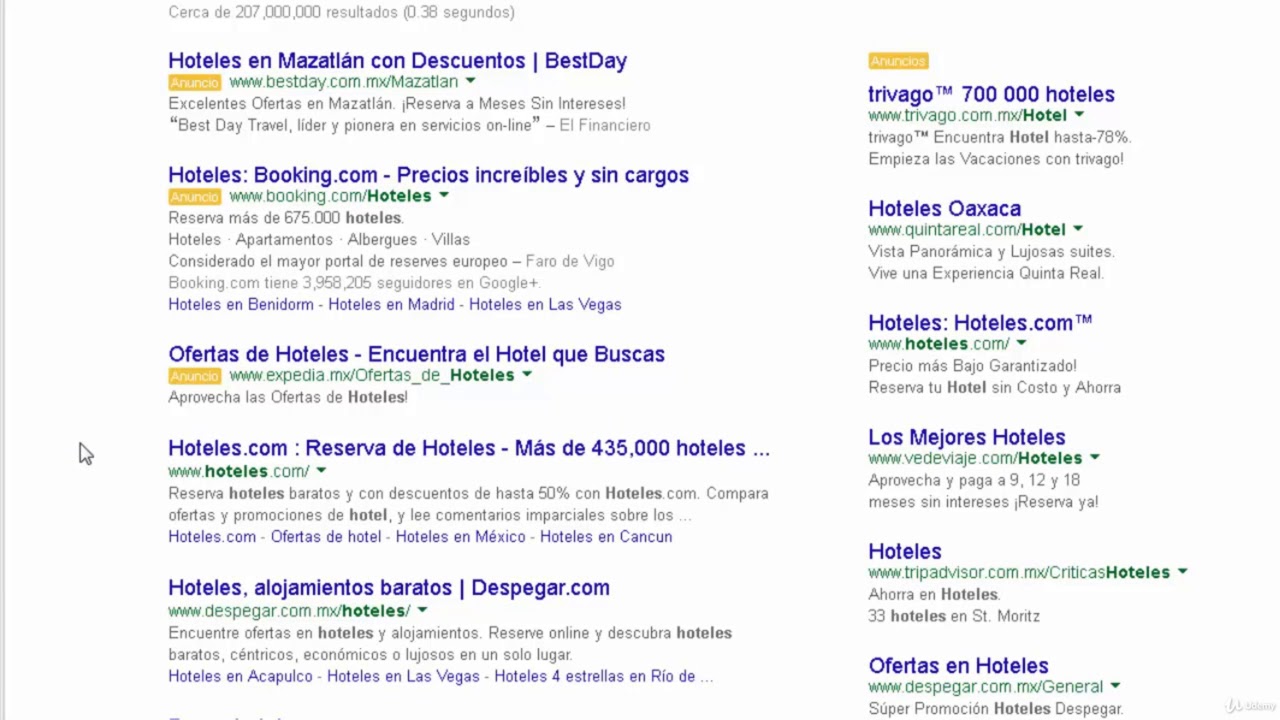Open Ofertas de Hoteles Expedia result title
The image size is (1280, 720).
[416, 354]
